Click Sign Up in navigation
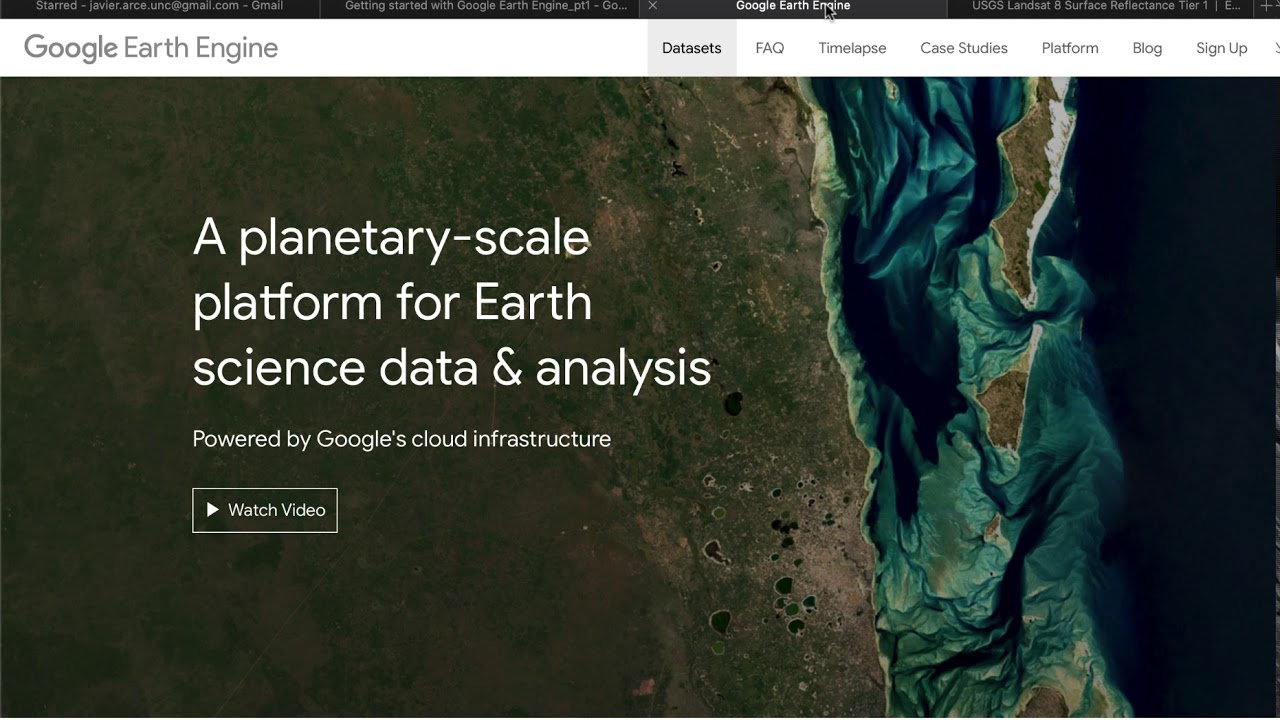The width and height of the screenshot is (1280, 720). click(1221, 48)
